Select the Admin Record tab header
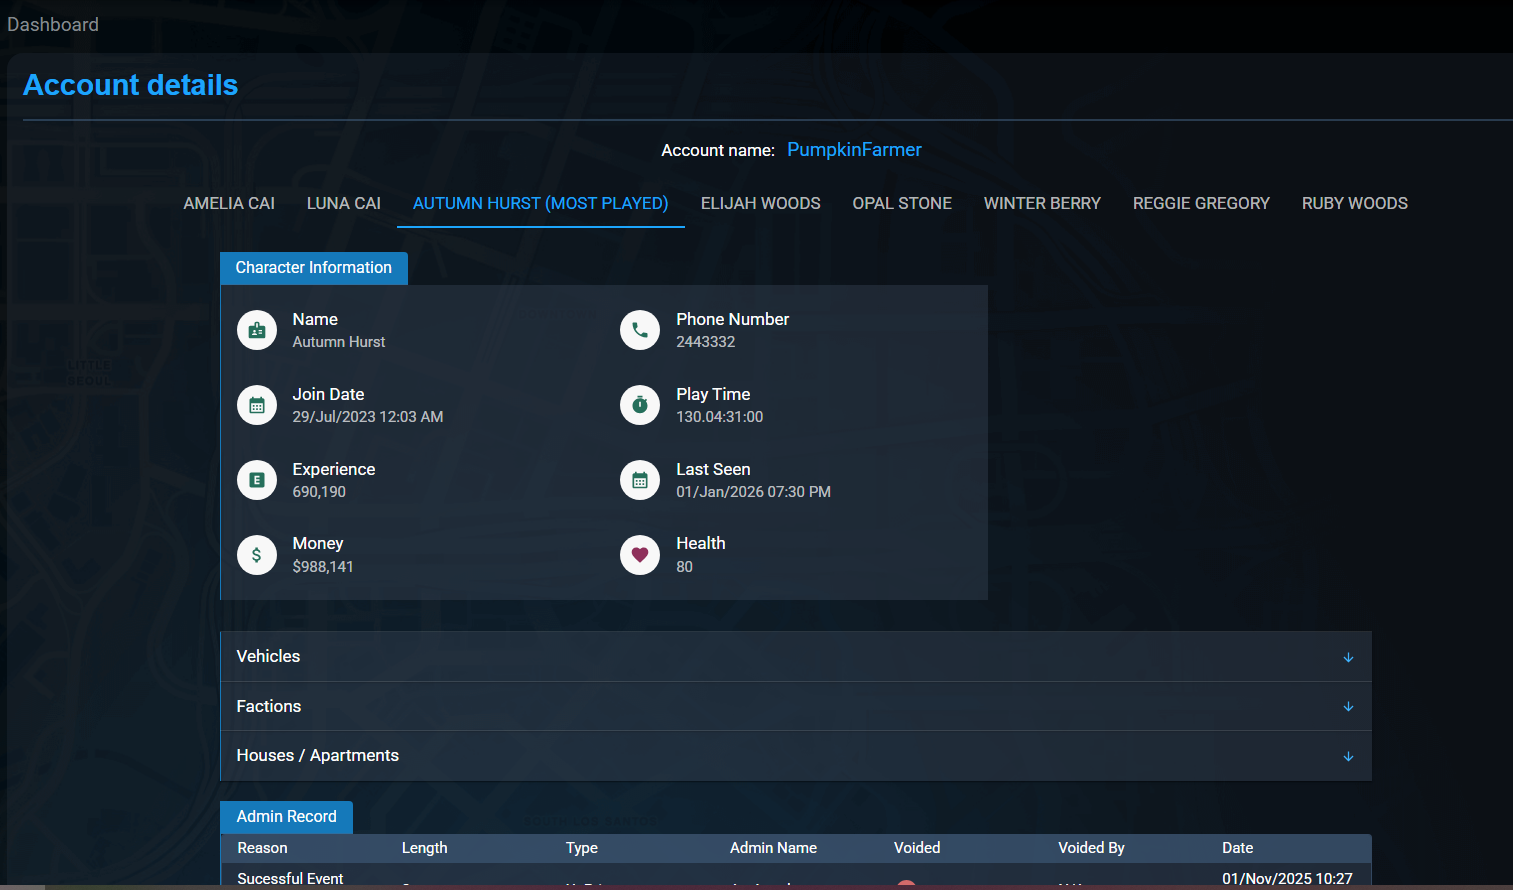The image size is (1513, 890). coord(287,817)
